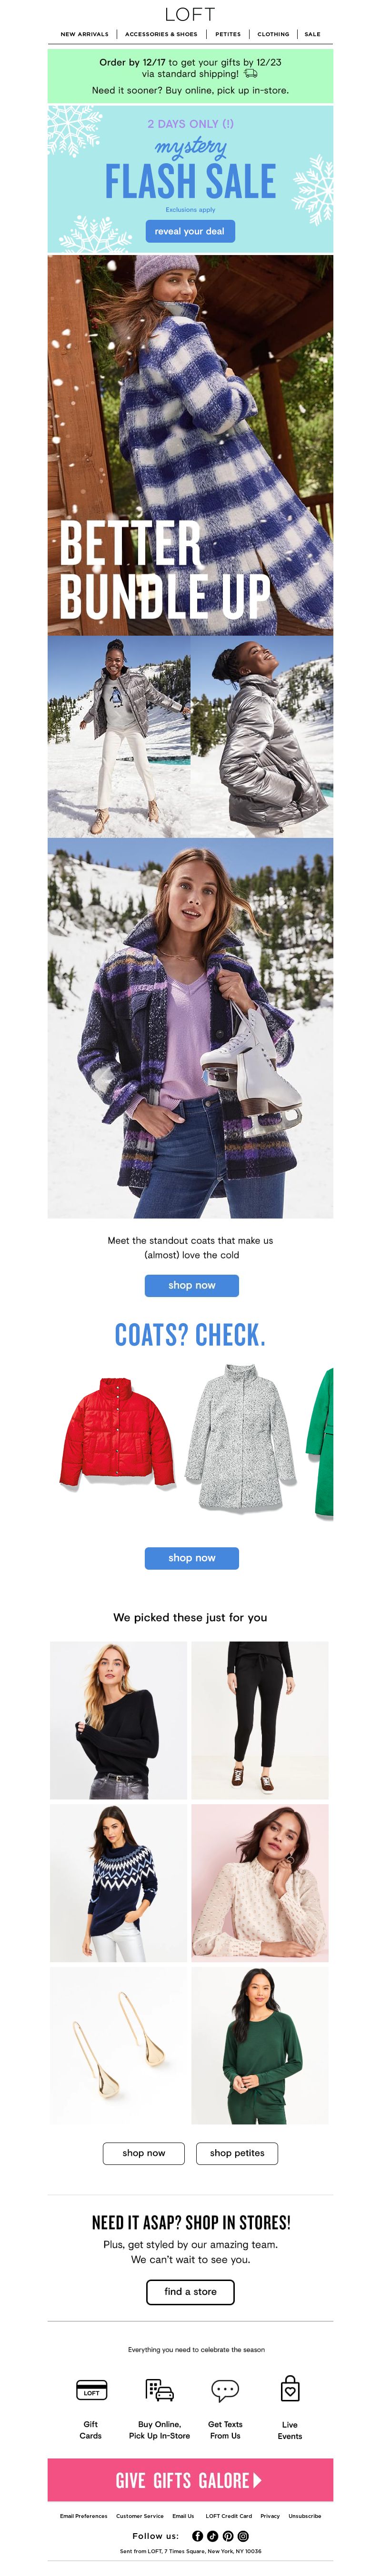The image size is (381, 2576).
Task: Open the Email Preferences footer link
Action: coord(83,2516)
